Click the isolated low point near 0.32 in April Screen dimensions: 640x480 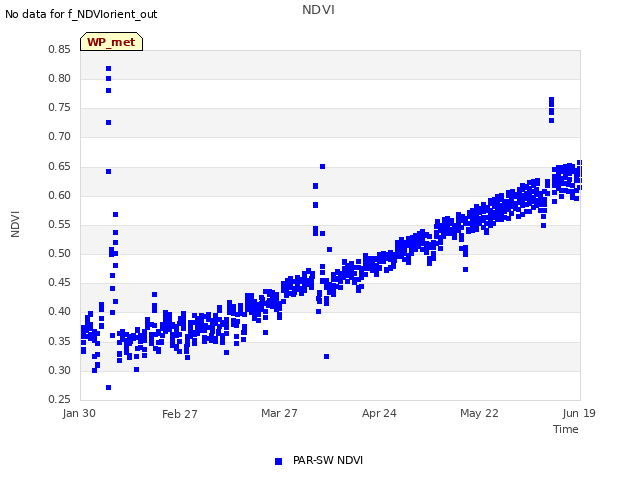pyautogui.click(x=327, y=357)
